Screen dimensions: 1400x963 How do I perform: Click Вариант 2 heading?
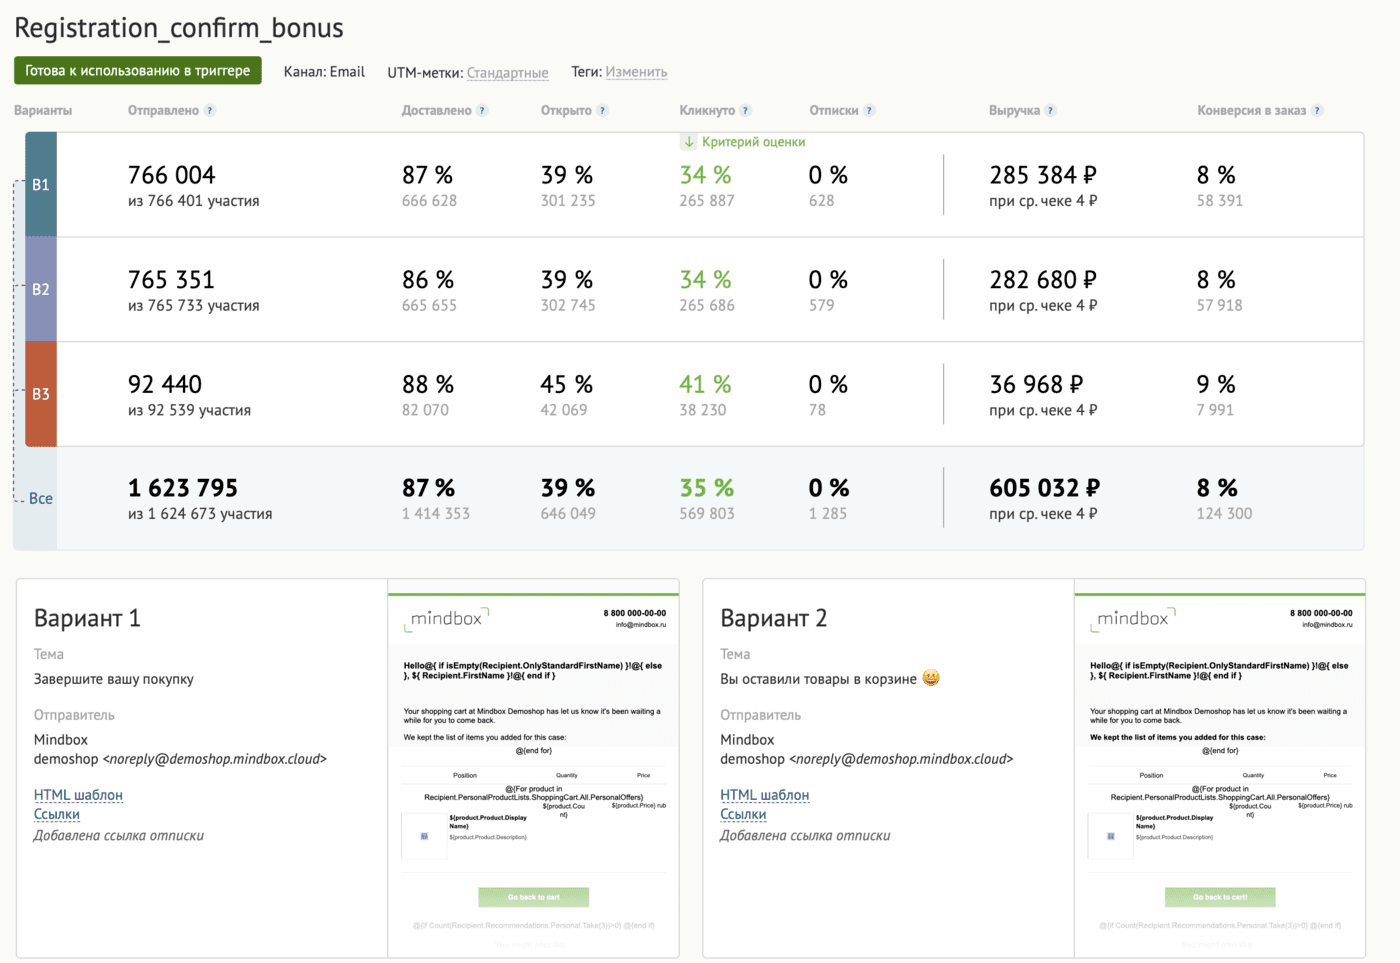point(774,618)
